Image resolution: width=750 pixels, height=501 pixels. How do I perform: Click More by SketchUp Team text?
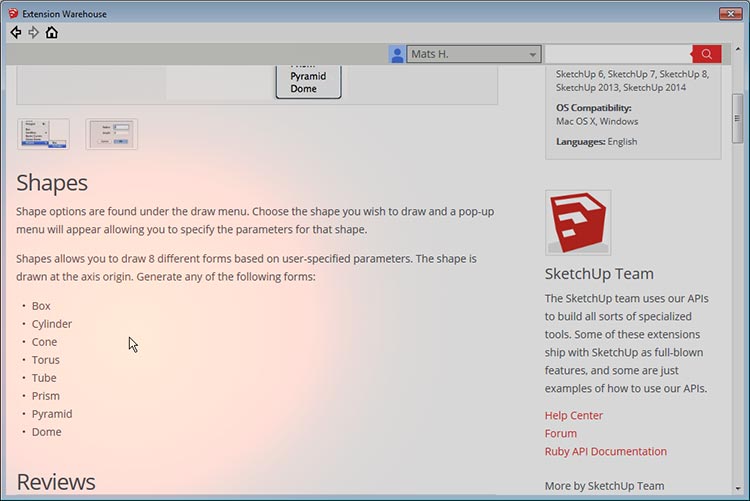(x=605, y=486)
